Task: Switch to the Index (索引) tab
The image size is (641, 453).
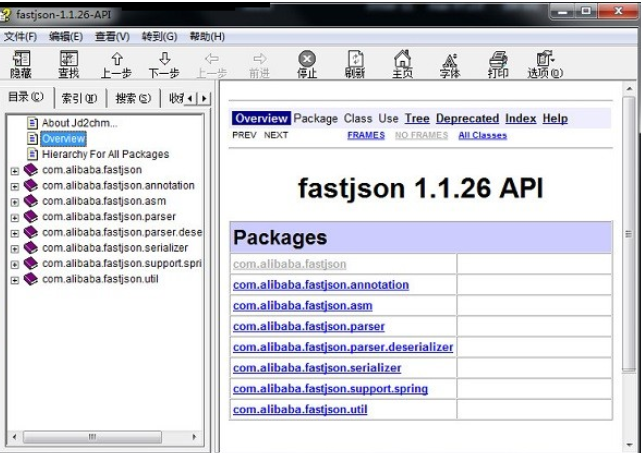Action: click(x=79, y=98)
